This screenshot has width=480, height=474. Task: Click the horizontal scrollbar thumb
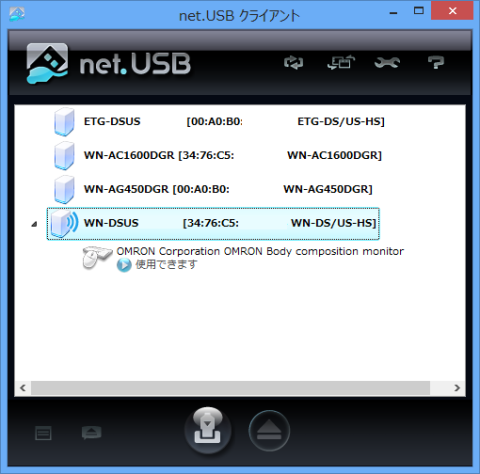(230, 388)
